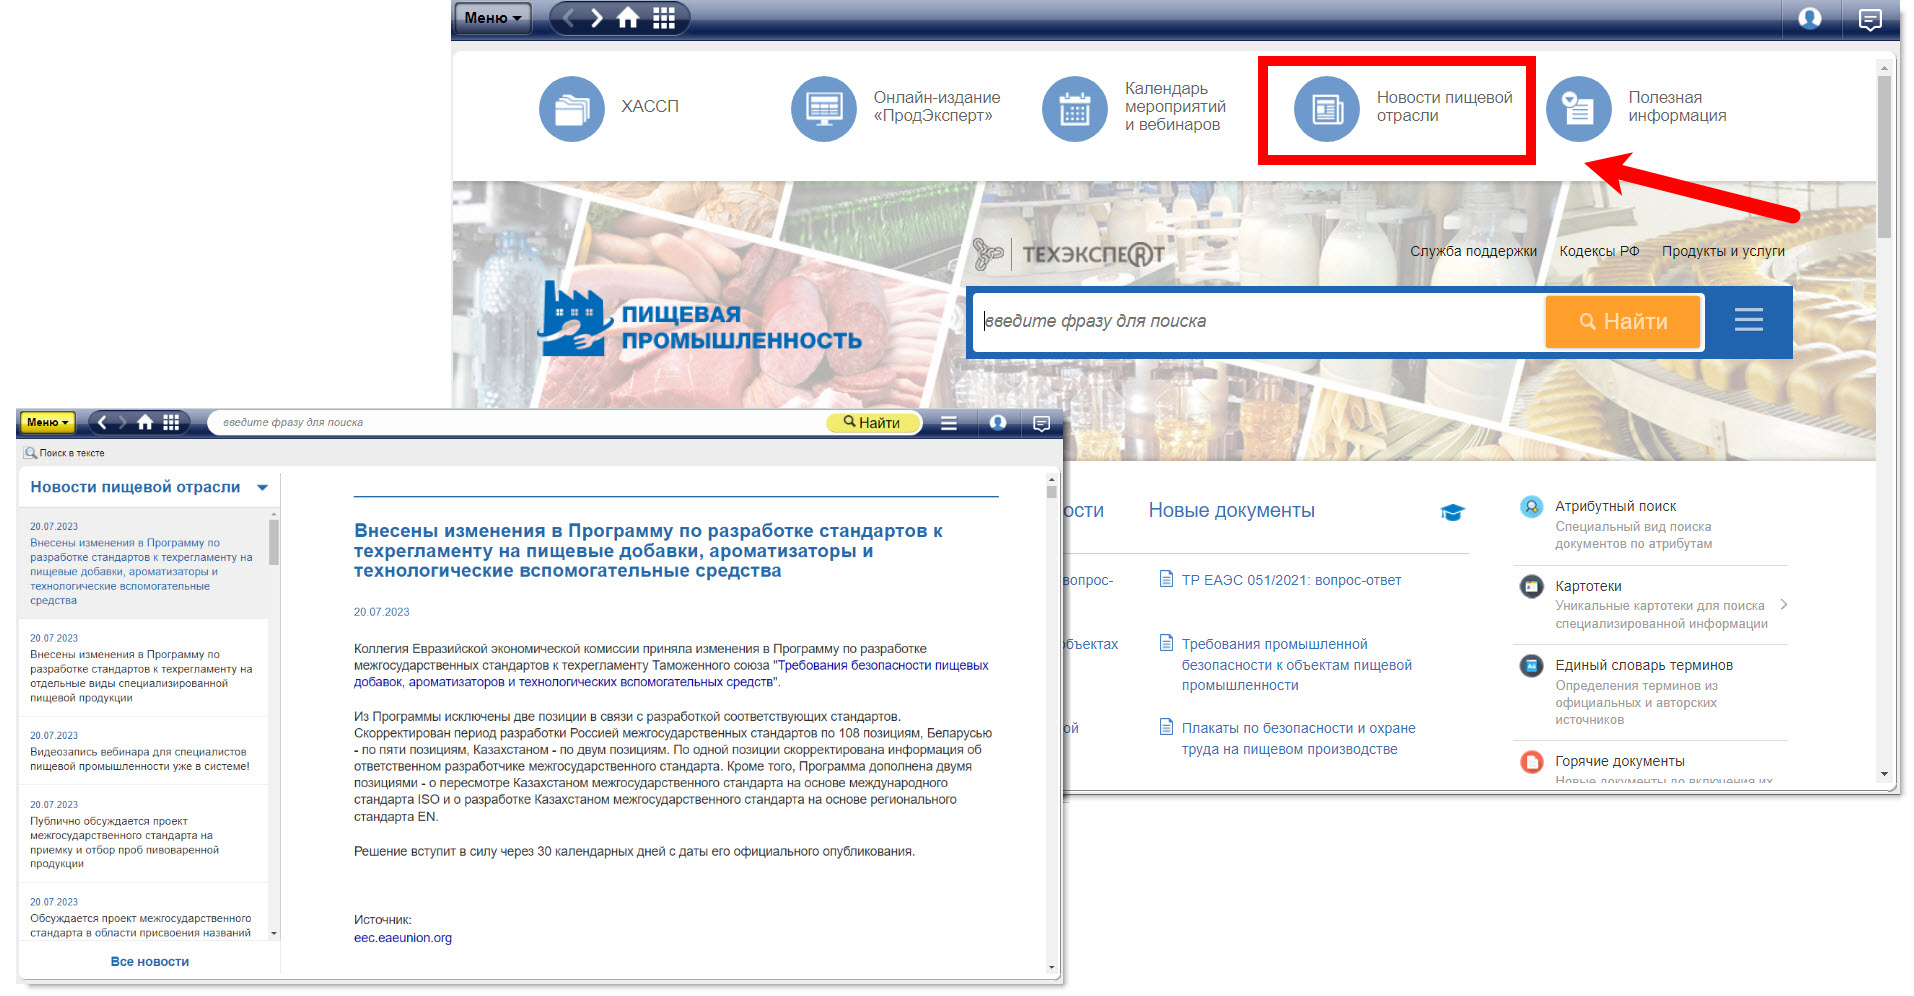This screenshot has height=996, width=1914.
Task: Click Home icon in news window toolbar
Action: pyautogui.click(x=146, y=422)
